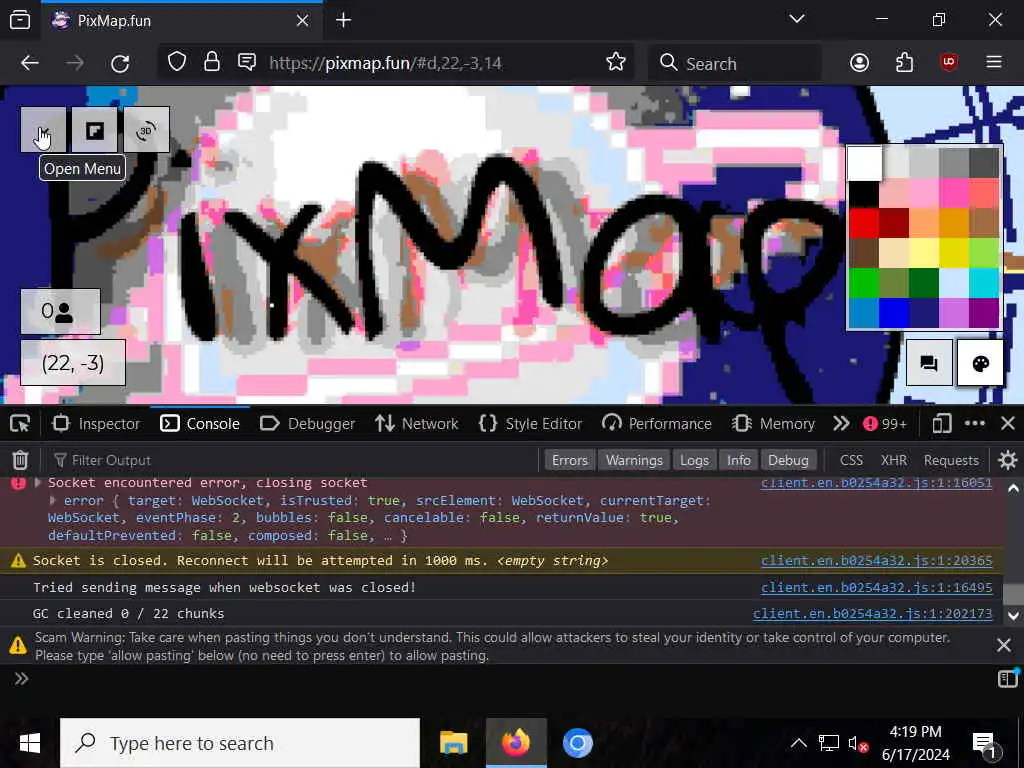Select the PixMap.fun tab
The image size is (1024, 768).
(182, 21)
